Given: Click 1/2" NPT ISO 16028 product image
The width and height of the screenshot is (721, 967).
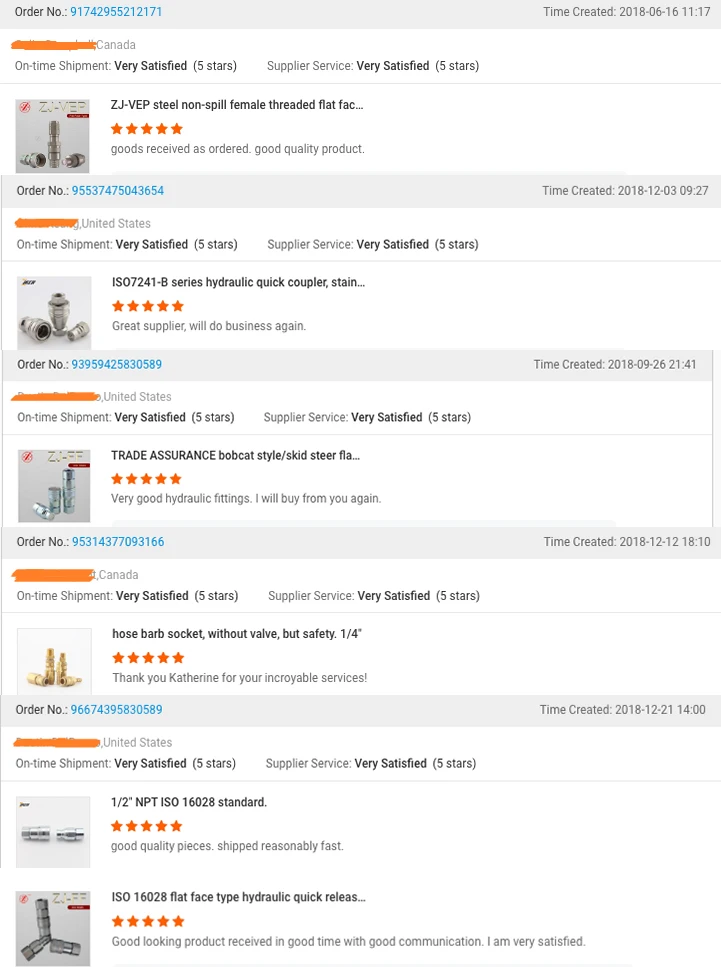Looking at the screenshot, I should [54, 832].
